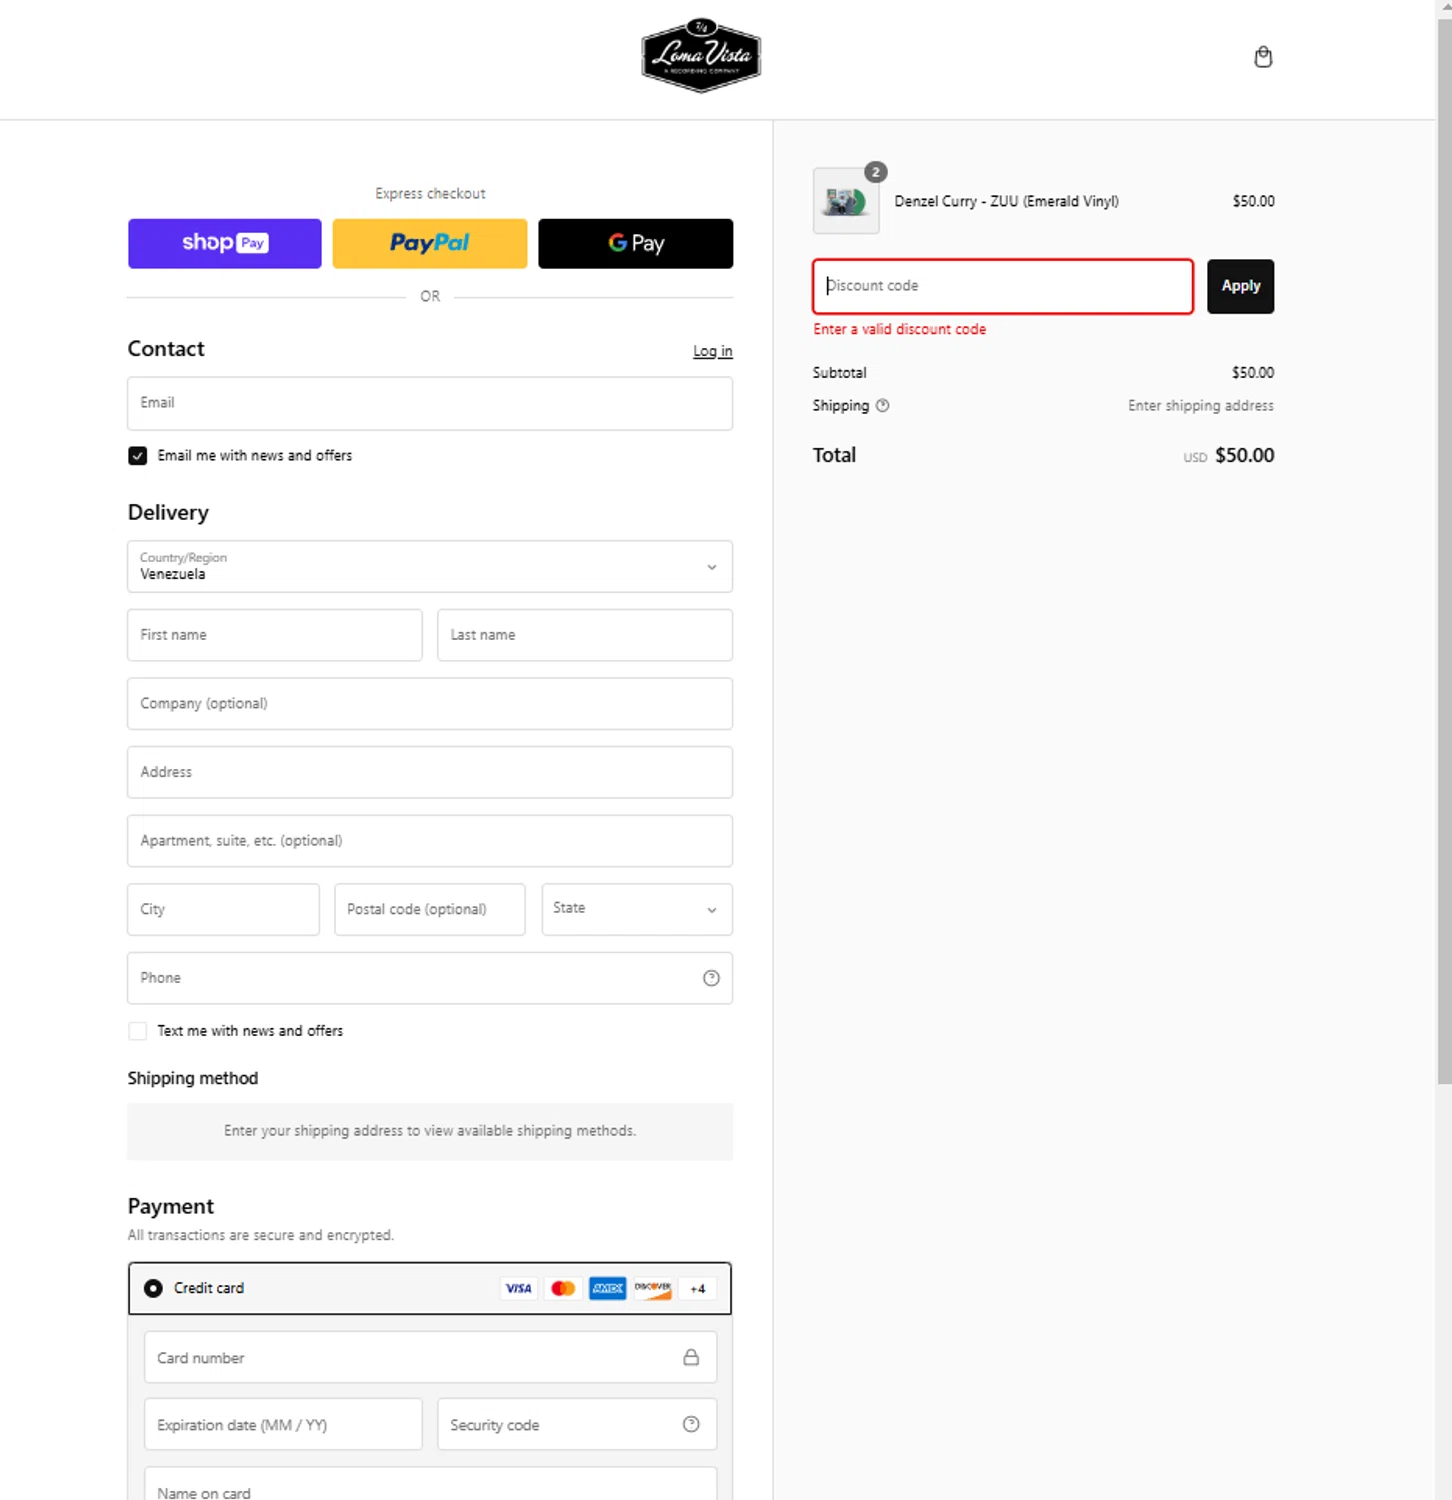Focus the Name on card field
The height and width of the screenshot is (1500, 1452).
[430, 1484]
